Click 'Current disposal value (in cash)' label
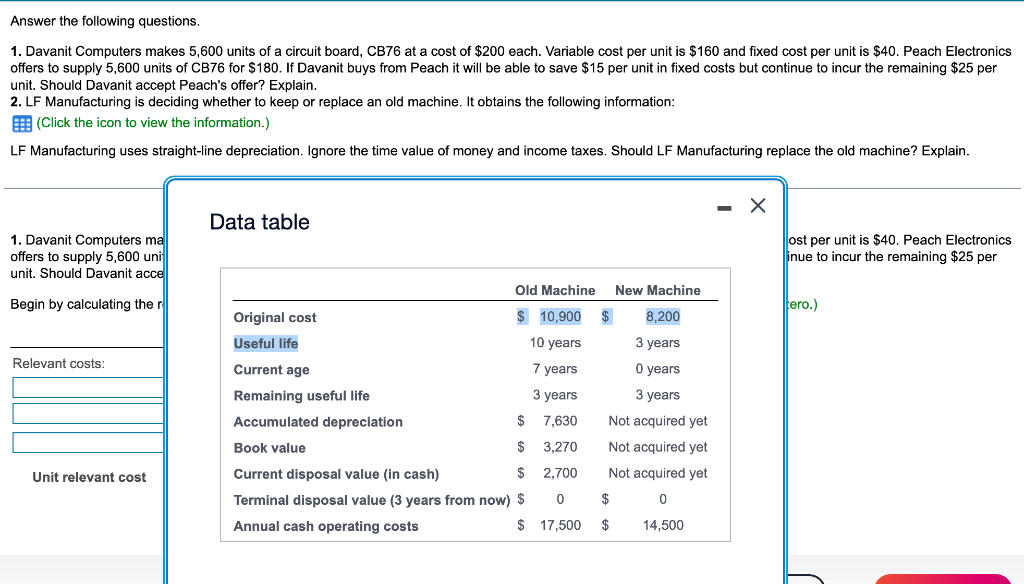The width and height of the screenshot is (1024, 584). [336, 474]
